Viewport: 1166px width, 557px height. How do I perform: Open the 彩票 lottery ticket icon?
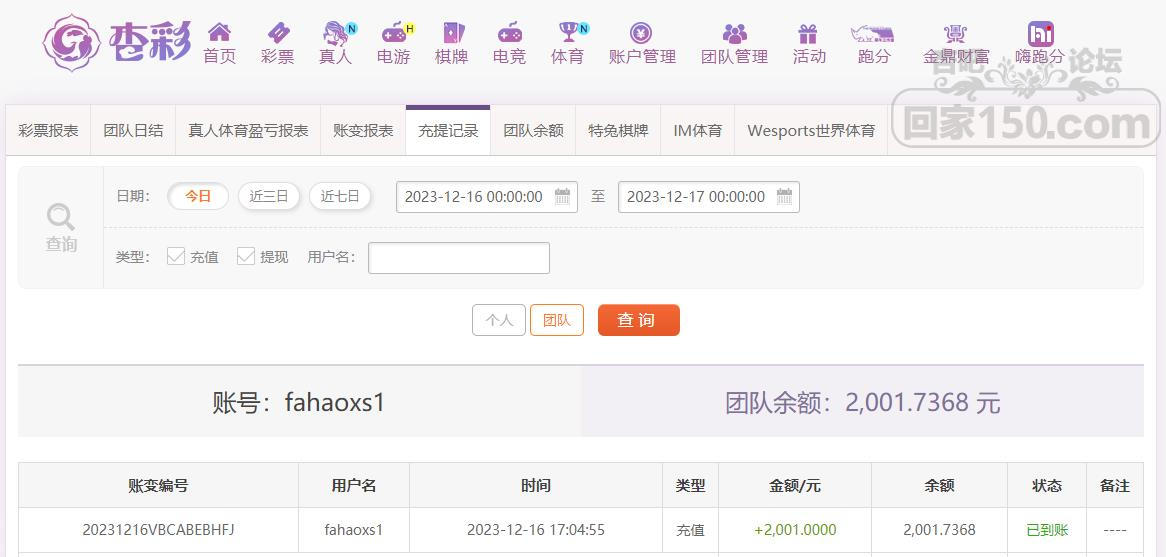pyautogui.click(x=277, y=33)
